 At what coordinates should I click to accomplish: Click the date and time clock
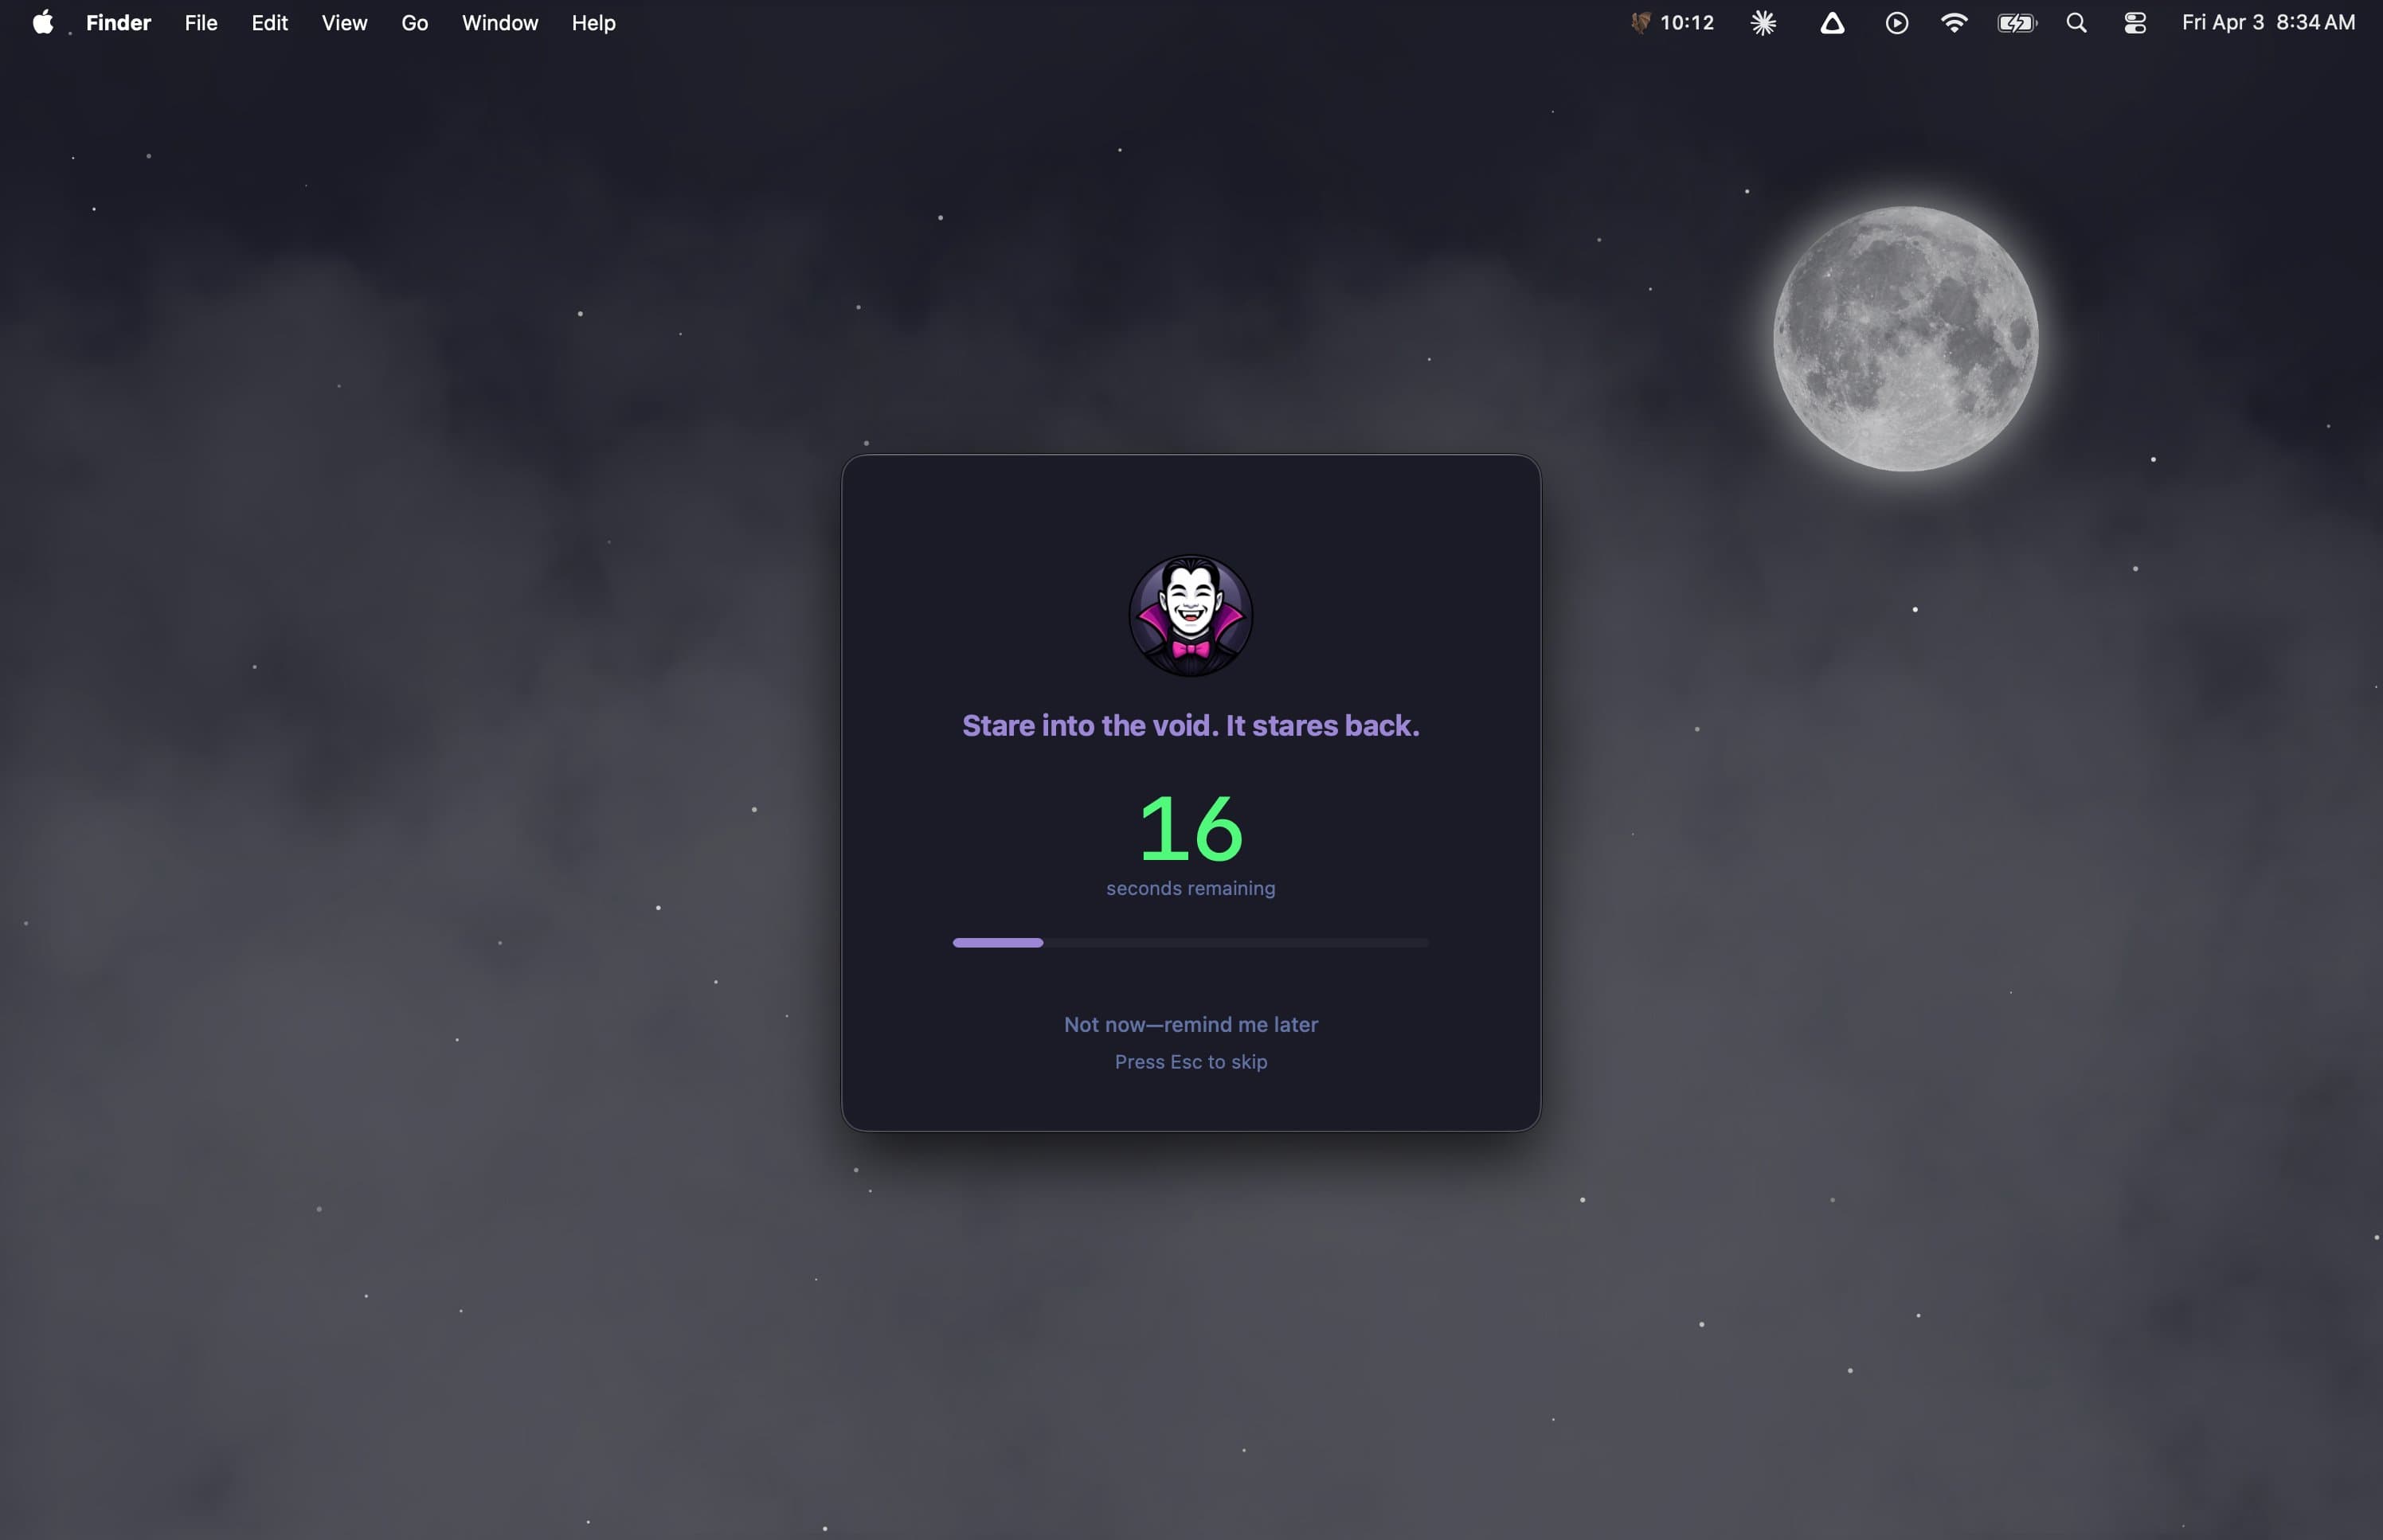coord(2267,23)
